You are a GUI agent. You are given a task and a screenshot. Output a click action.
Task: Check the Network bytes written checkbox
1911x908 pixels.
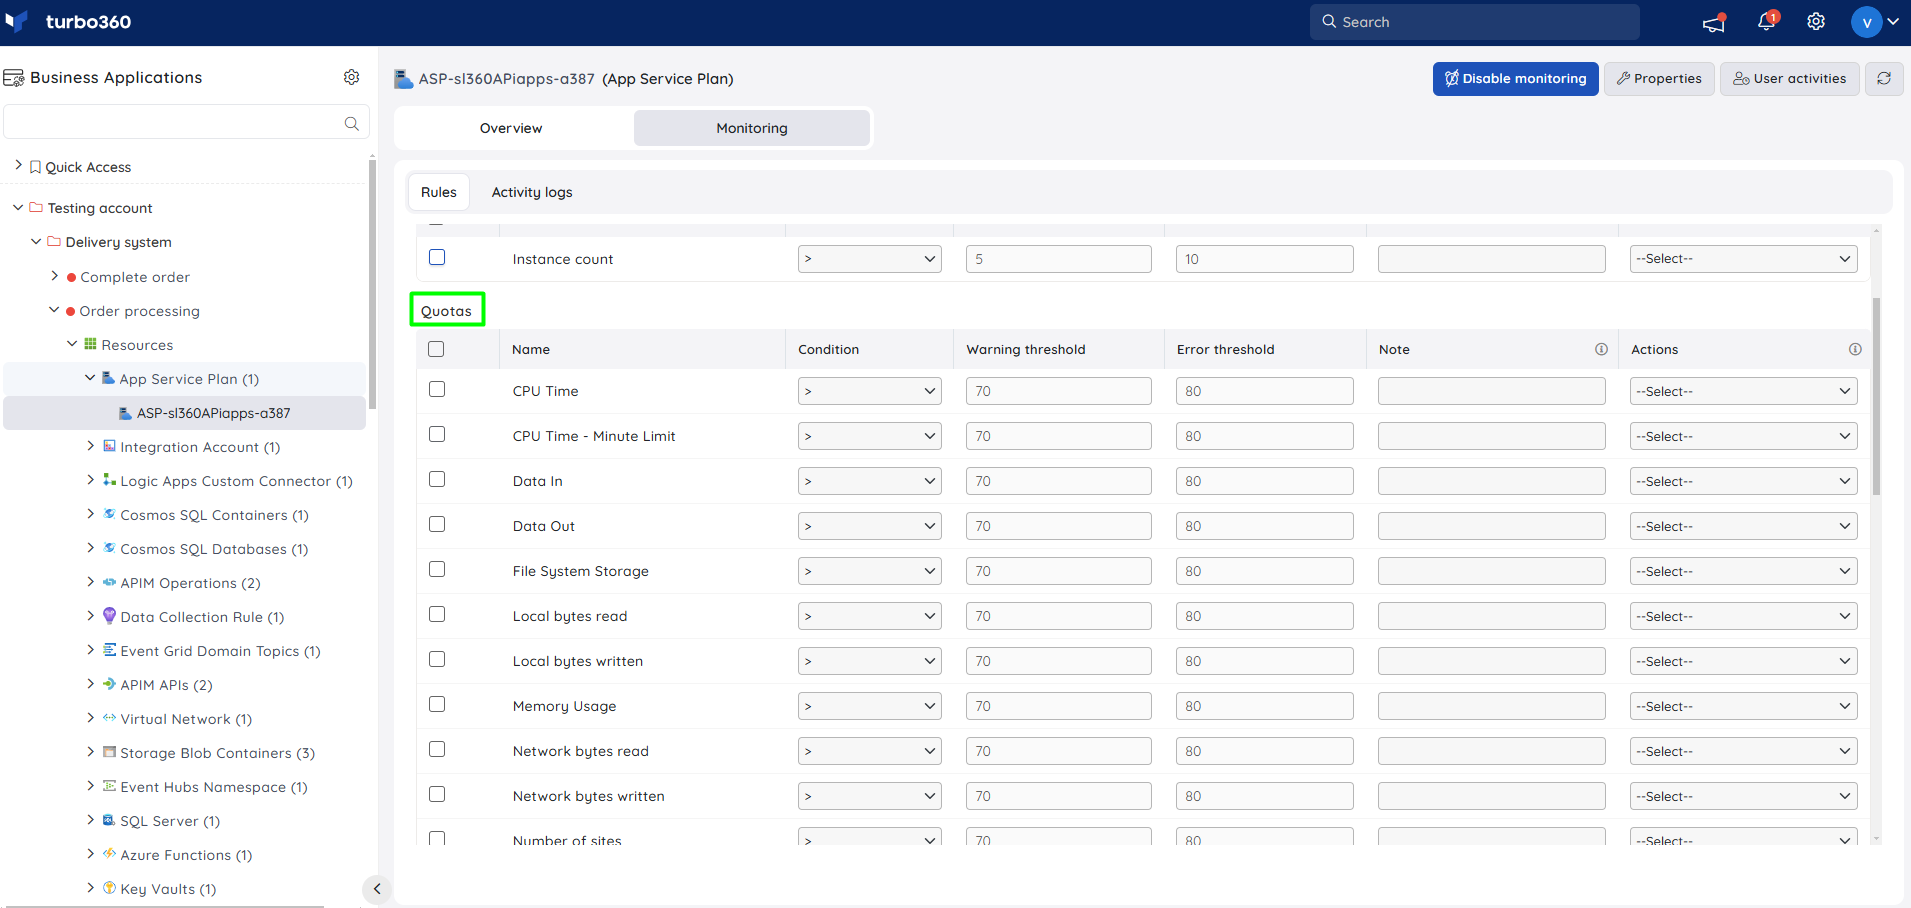[x=437, y=794]
